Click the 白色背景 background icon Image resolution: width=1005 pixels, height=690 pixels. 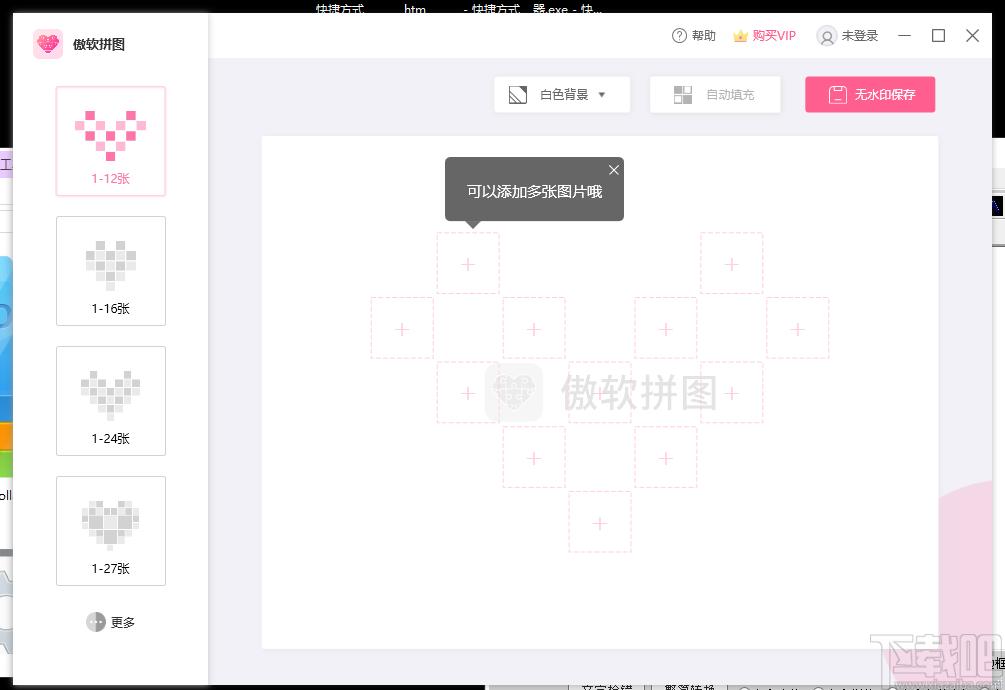tap(518, 95)
